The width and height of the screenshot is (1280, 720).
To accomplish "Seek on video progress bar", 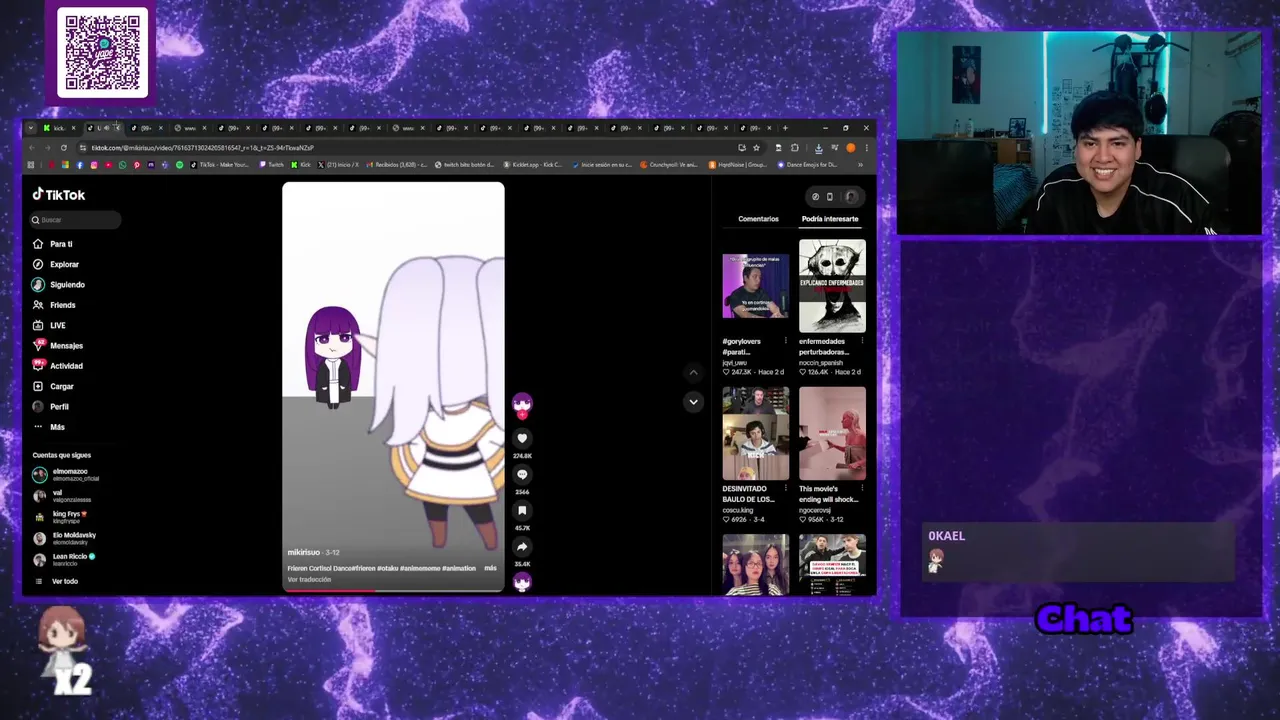I will [x=393, y=590].
